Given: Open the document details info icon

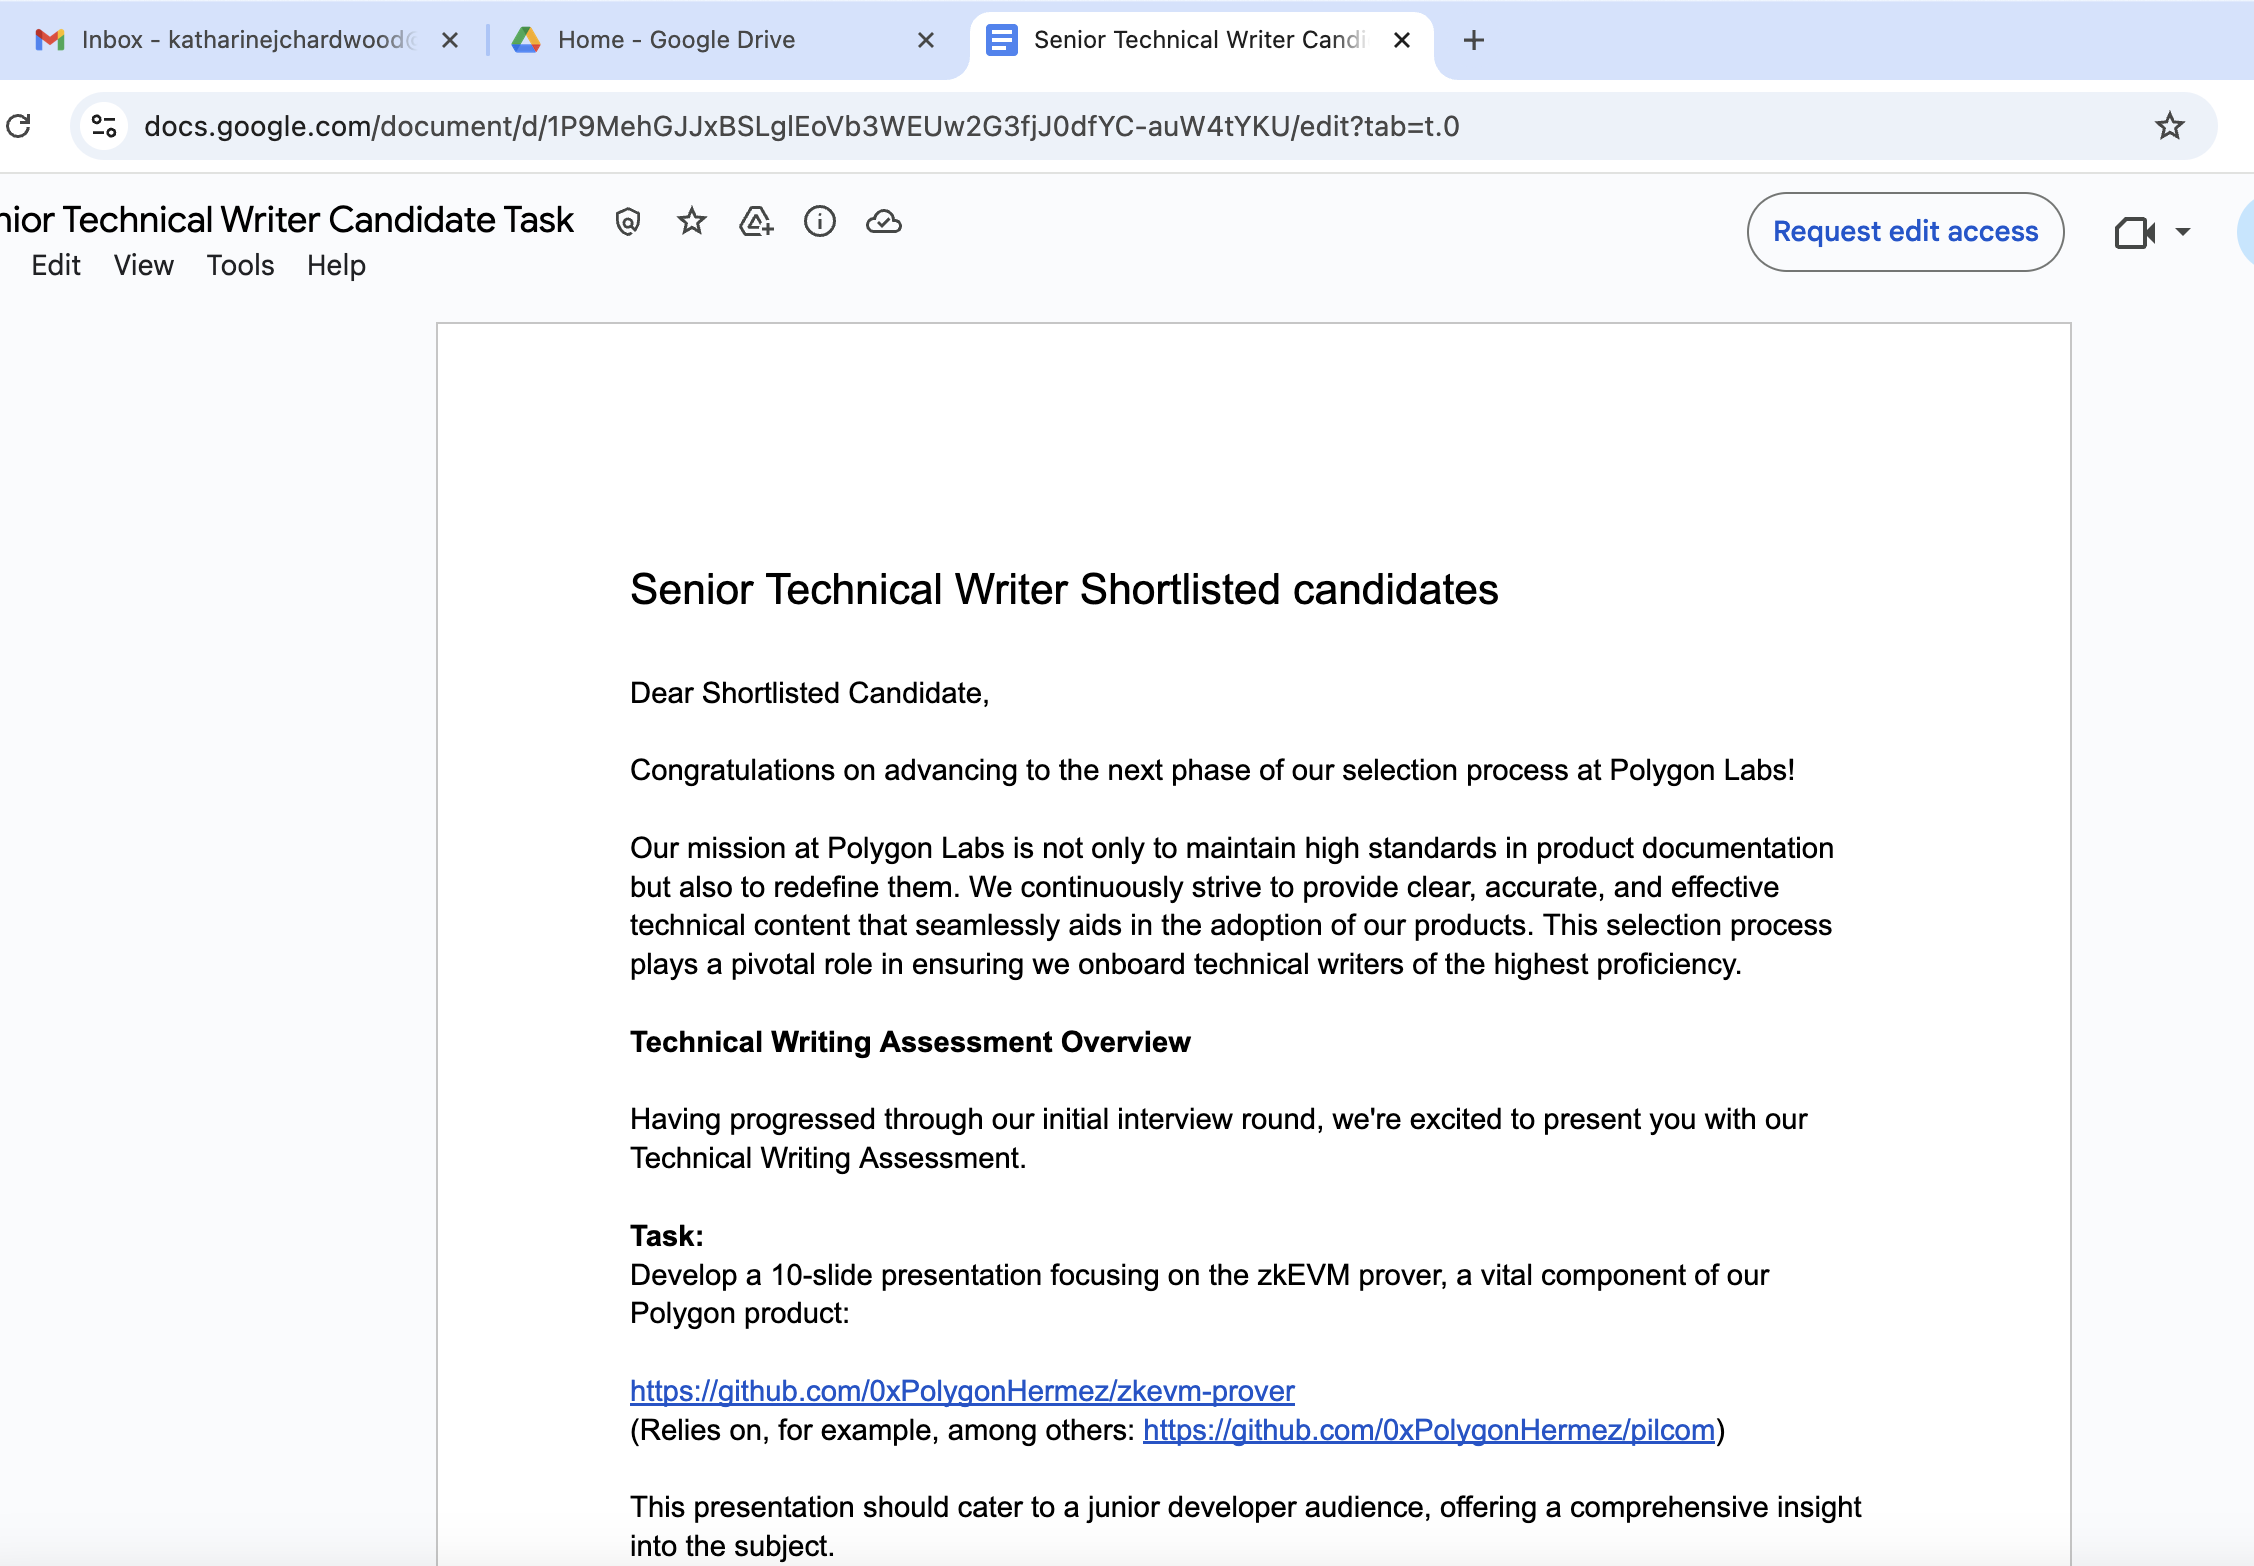Looking at the screenshot, I should point(820,221).
